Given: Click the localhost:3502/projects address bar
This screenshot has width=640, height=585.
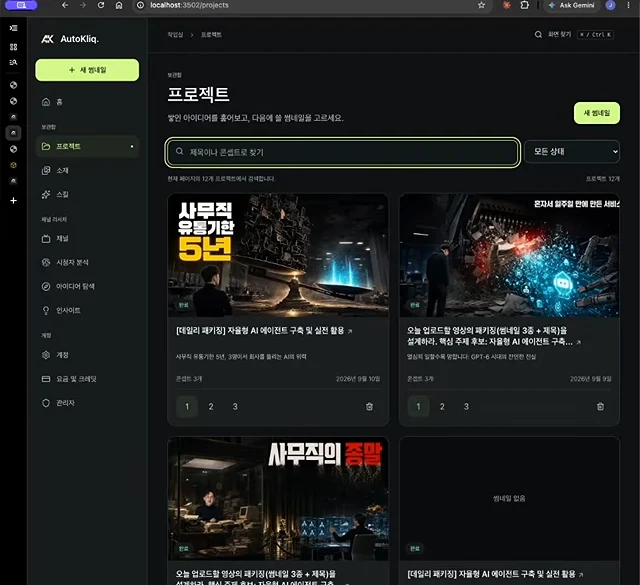Looking at the screenshot, I should [x=310, y=5].
